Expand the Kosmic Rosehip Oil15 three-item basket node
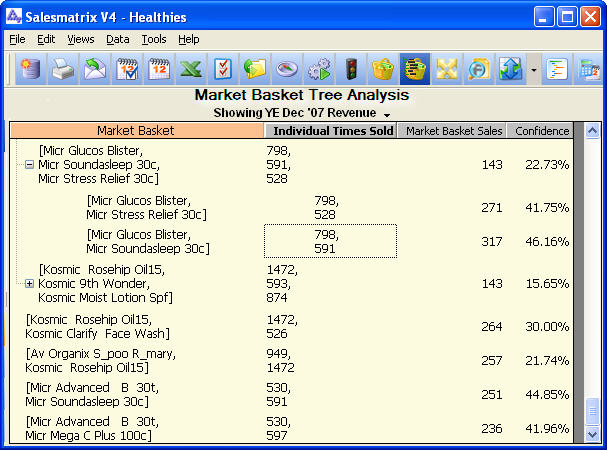Viewport: 607px width, 450px height. [29, 283]
